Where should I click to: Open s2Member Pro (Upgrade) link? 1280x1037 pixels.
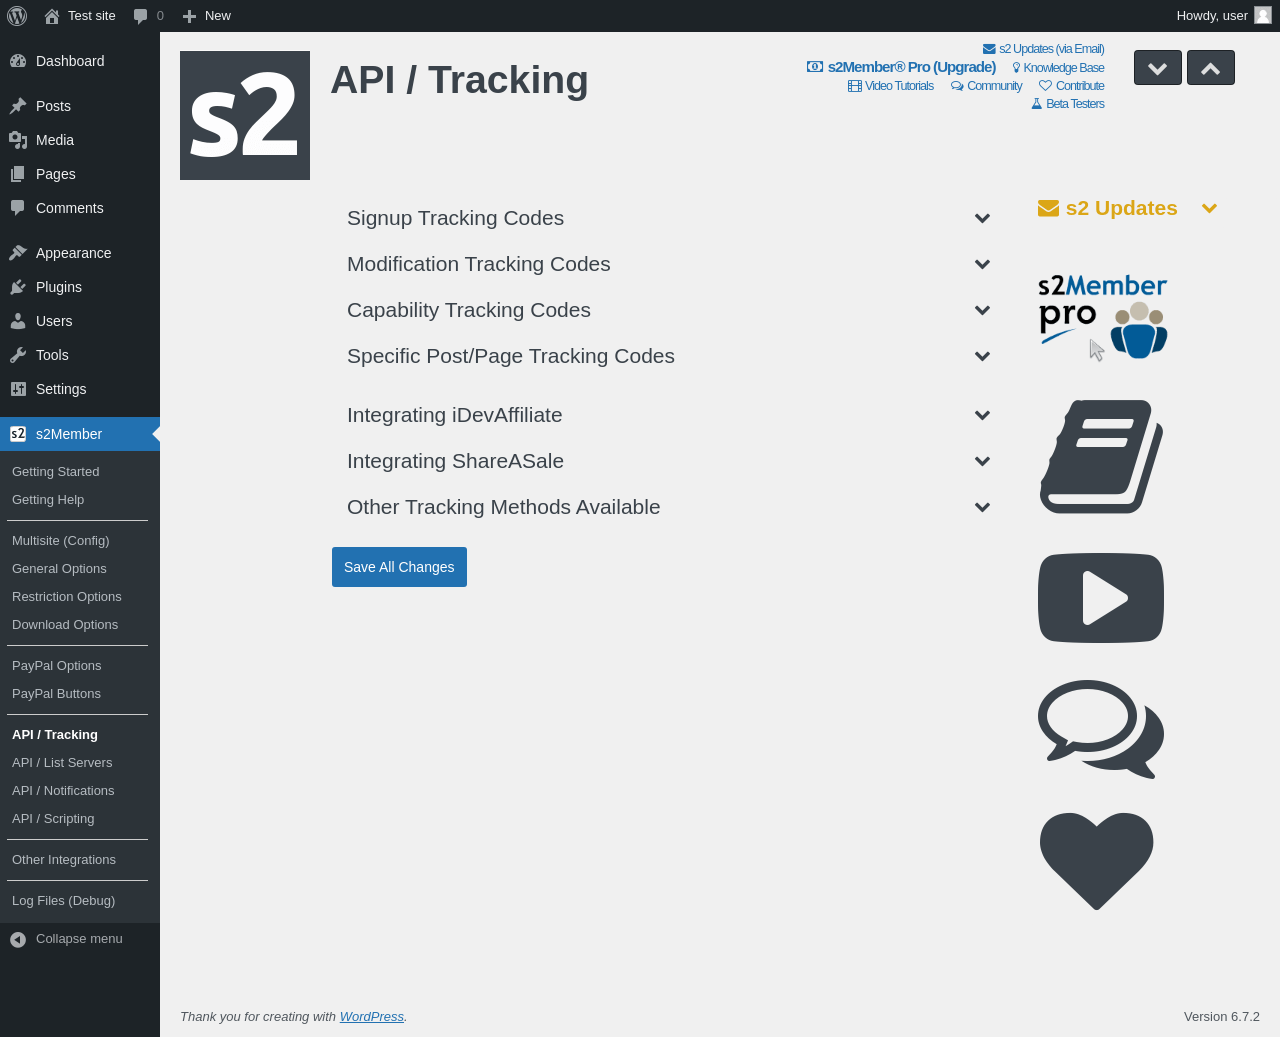(901, 67)
